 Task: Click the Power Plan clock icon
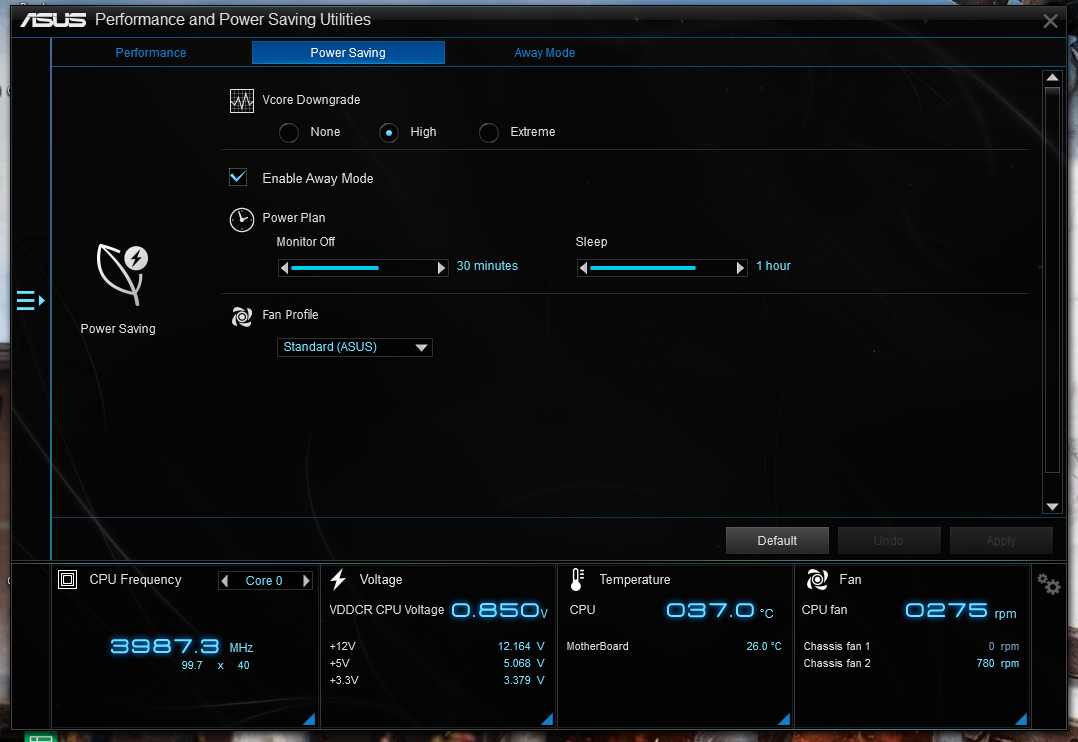241,220
